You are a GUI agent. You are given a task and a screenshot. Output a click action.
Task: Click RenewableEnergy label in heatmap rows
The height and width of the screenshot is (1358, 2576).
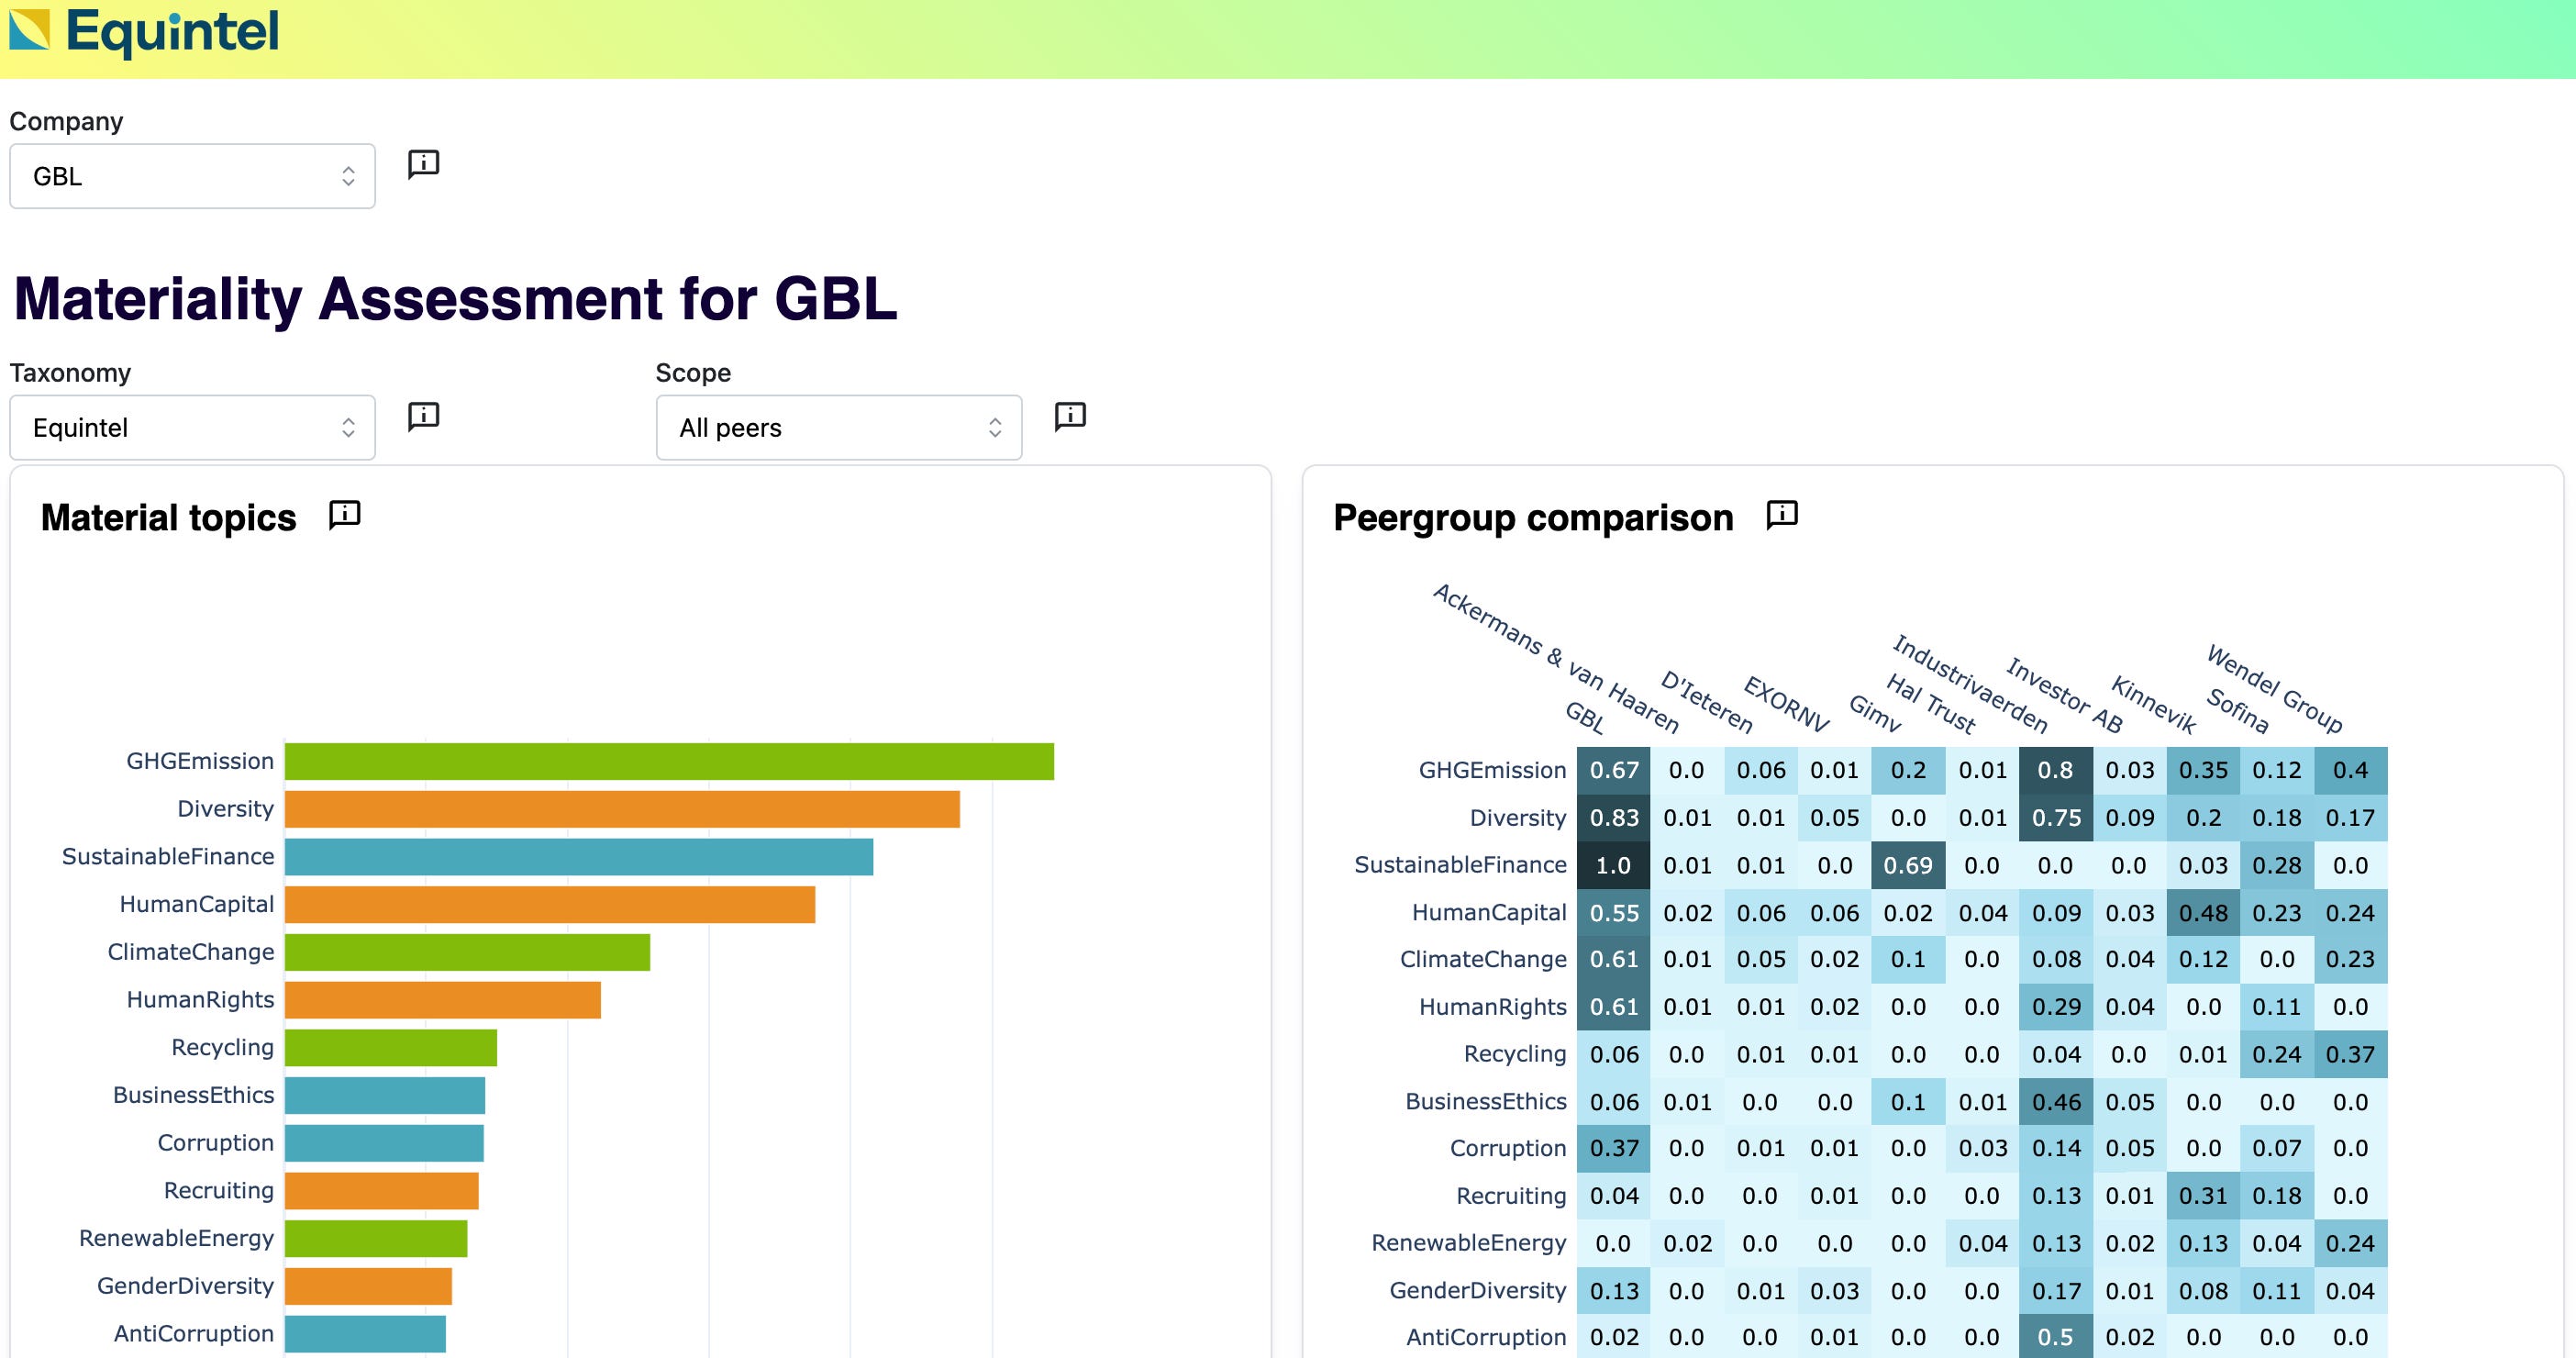point(1468,1243)
